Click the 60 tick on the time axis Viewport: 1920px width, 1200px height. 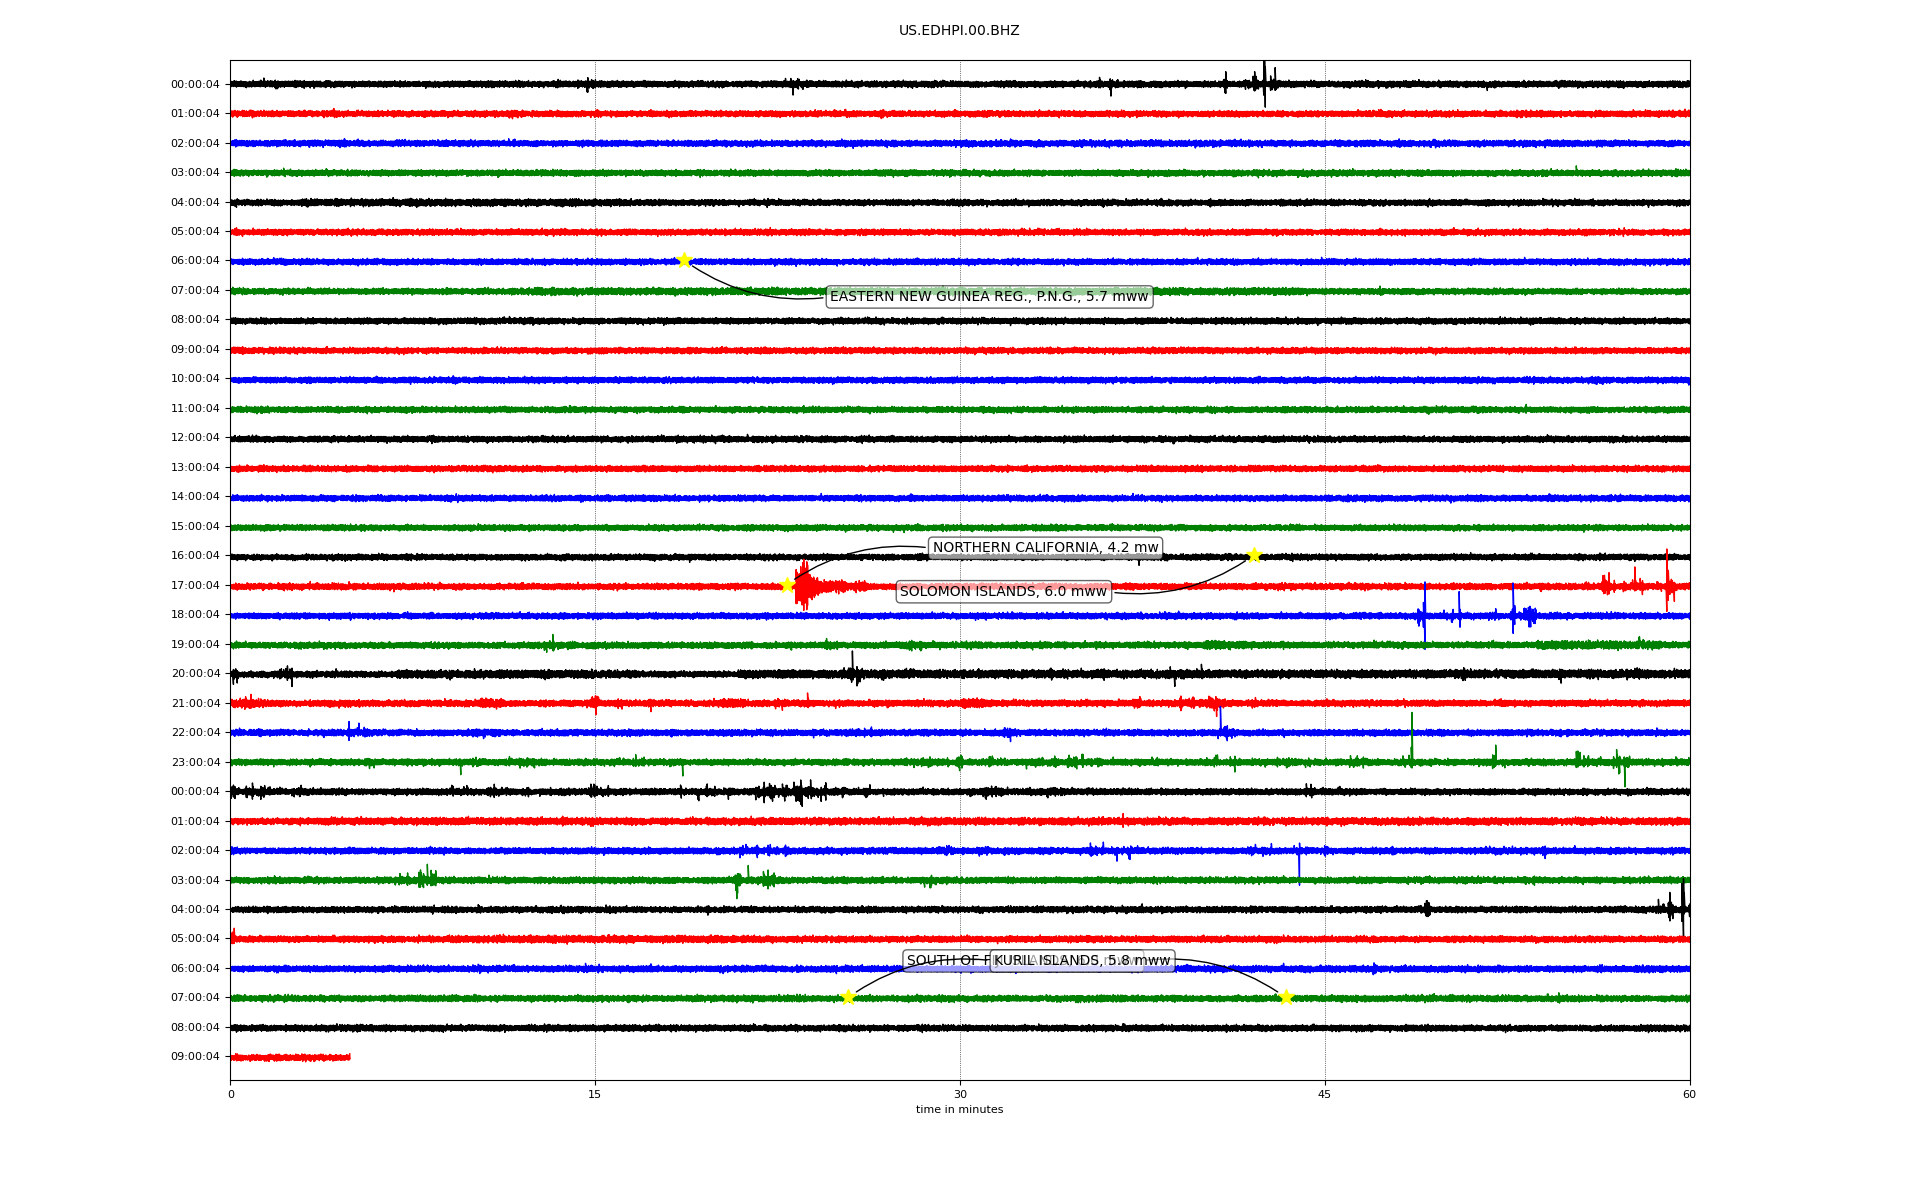click(x=1689, y=1094)
